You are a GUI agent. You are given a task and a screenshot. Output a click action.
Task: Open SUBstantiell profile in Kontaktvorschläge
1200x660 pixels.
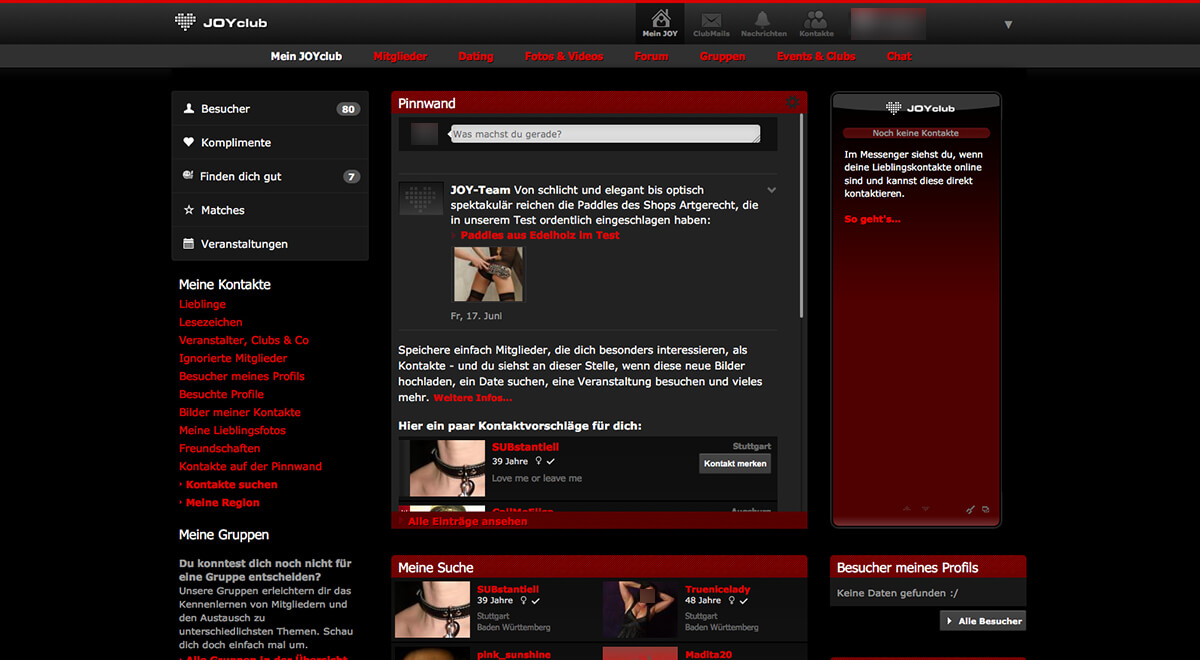pyautogui.click(x=525, y=447)
